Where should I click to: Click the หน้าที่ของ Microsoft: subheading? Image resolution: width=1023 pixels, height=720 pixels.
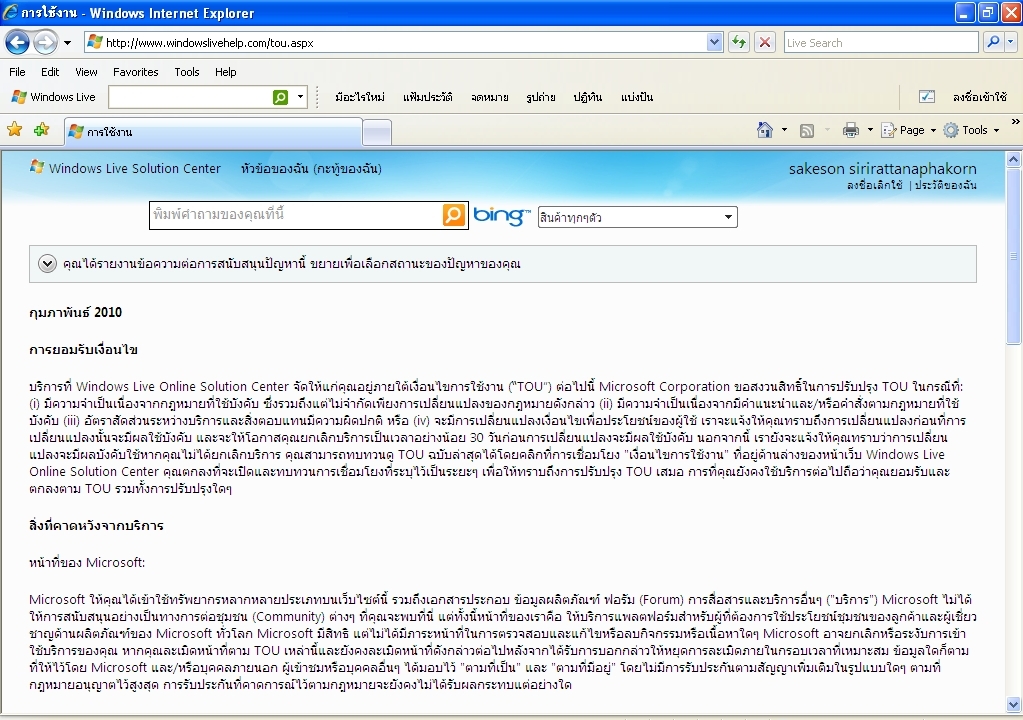point(87,562)
